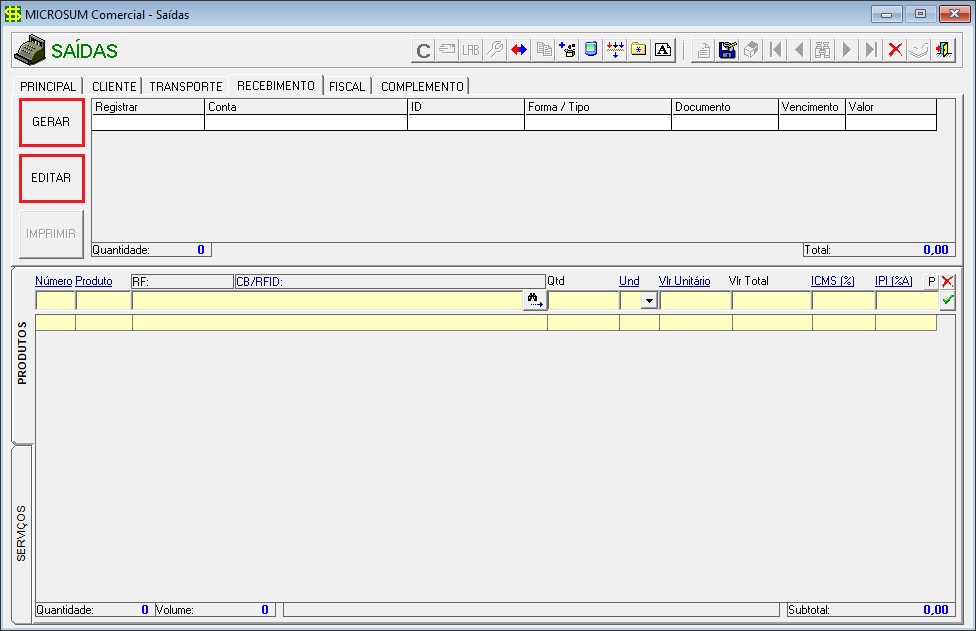
Task: Click the yellow folder toolbar icon
Action: coord(639,50)
